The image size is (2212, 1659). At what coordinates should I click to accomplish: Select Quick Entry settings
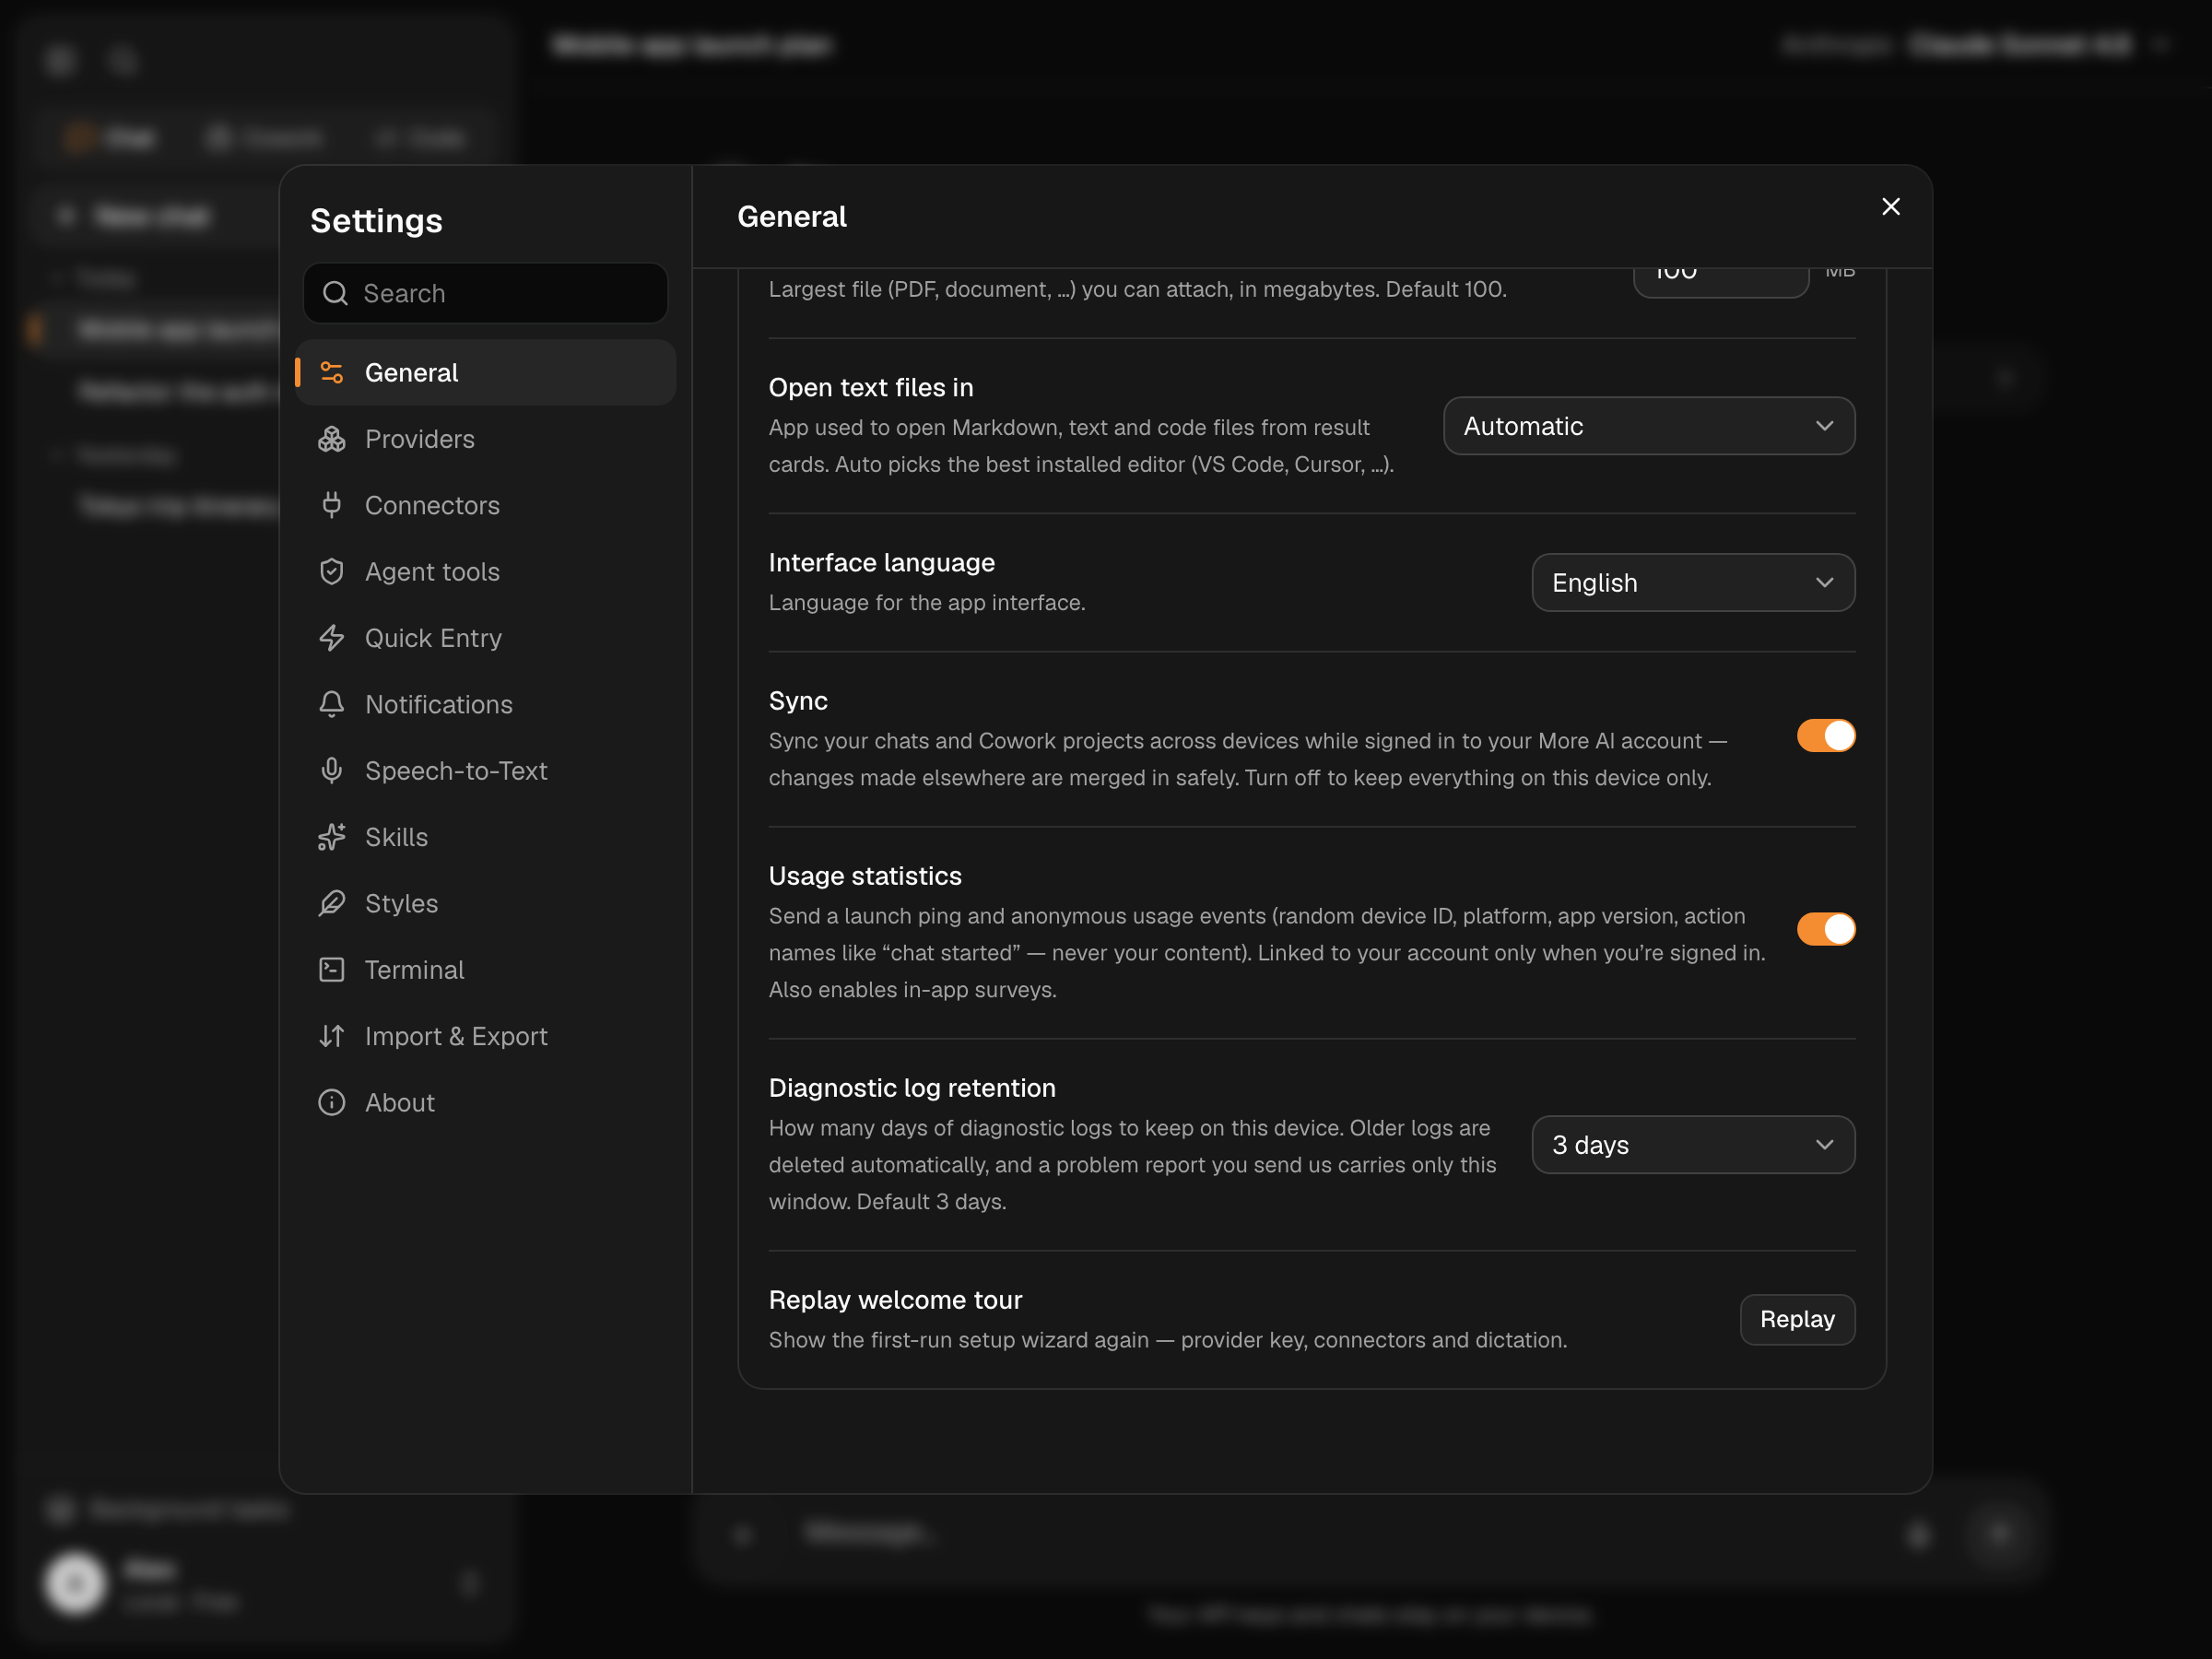coord(485,638)
